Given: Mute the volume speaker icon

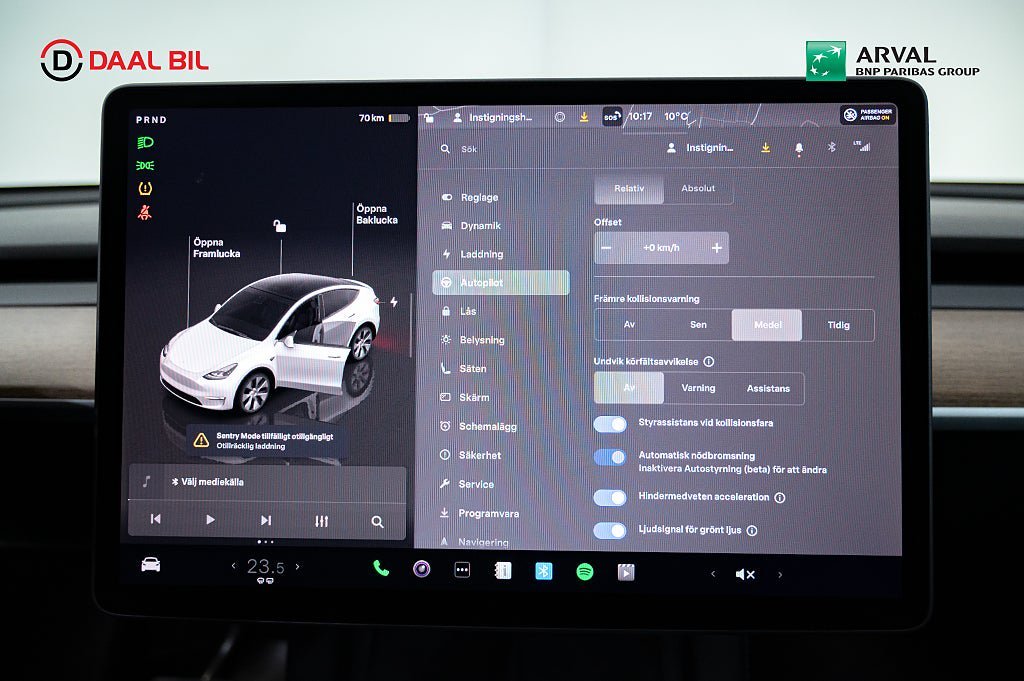Looking at the screenshot, I should point(745,574).
